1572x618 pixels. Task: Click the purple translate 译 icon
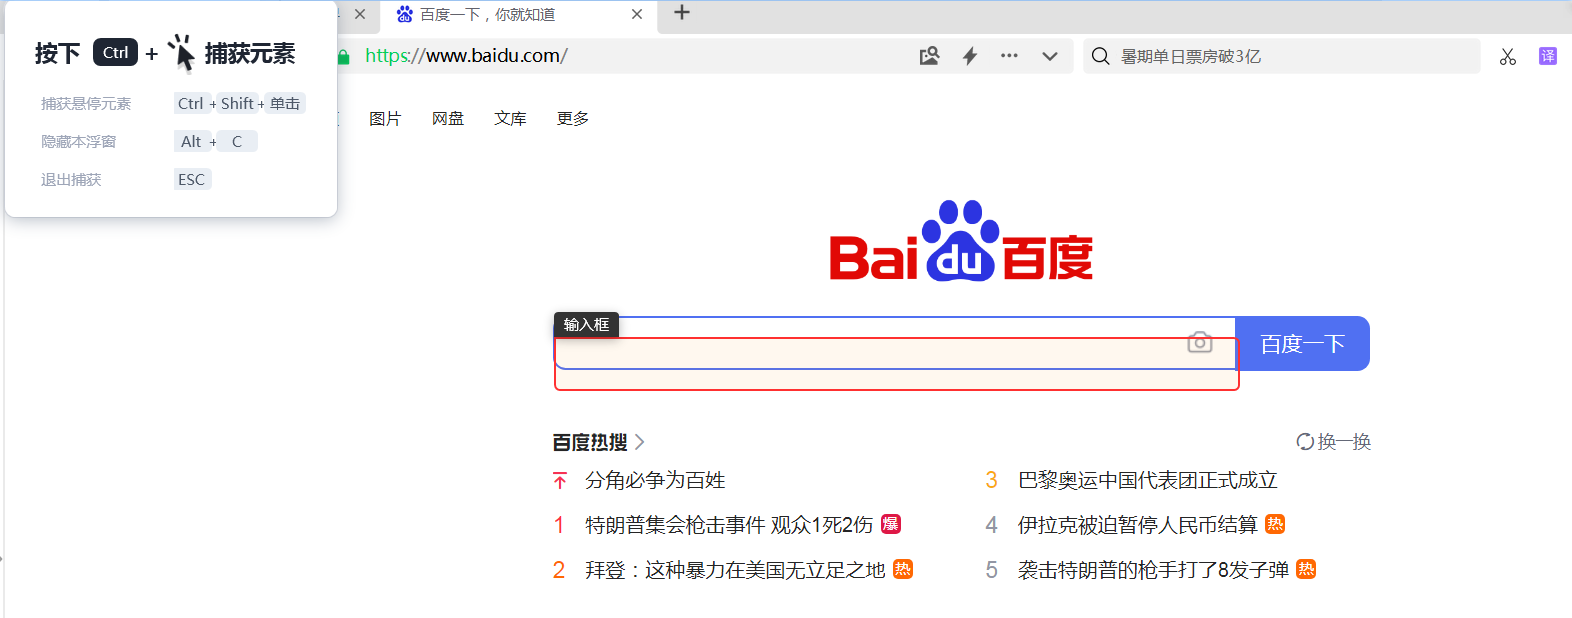click(x=1548, y=56)
